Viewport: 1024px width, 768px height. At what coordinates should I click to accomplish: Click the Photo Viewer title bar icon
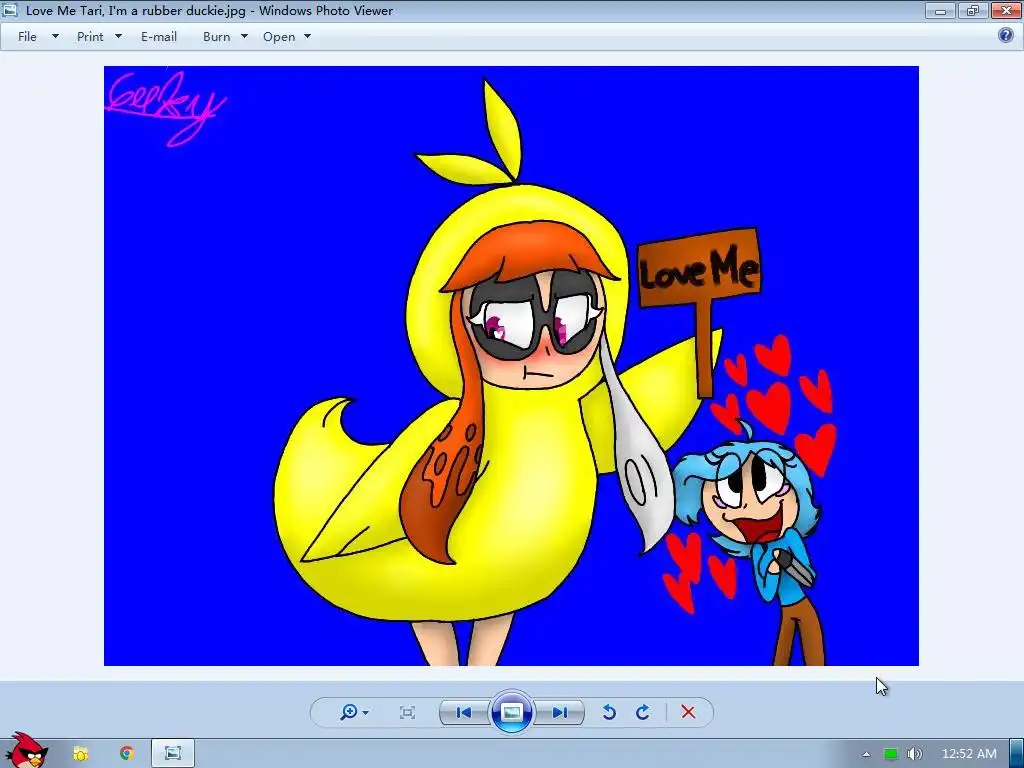pyautogui.click(x=10, y=10)
